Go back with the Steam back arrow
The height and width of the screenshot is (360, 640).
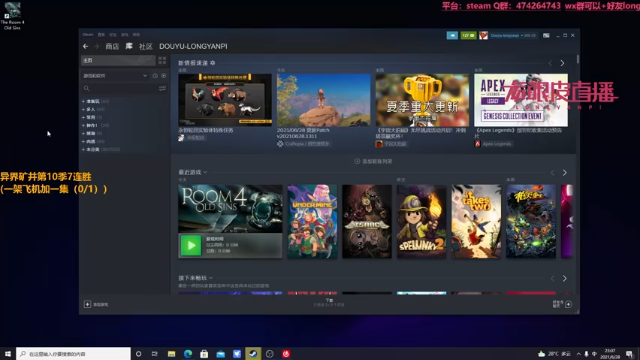[85, 47]
